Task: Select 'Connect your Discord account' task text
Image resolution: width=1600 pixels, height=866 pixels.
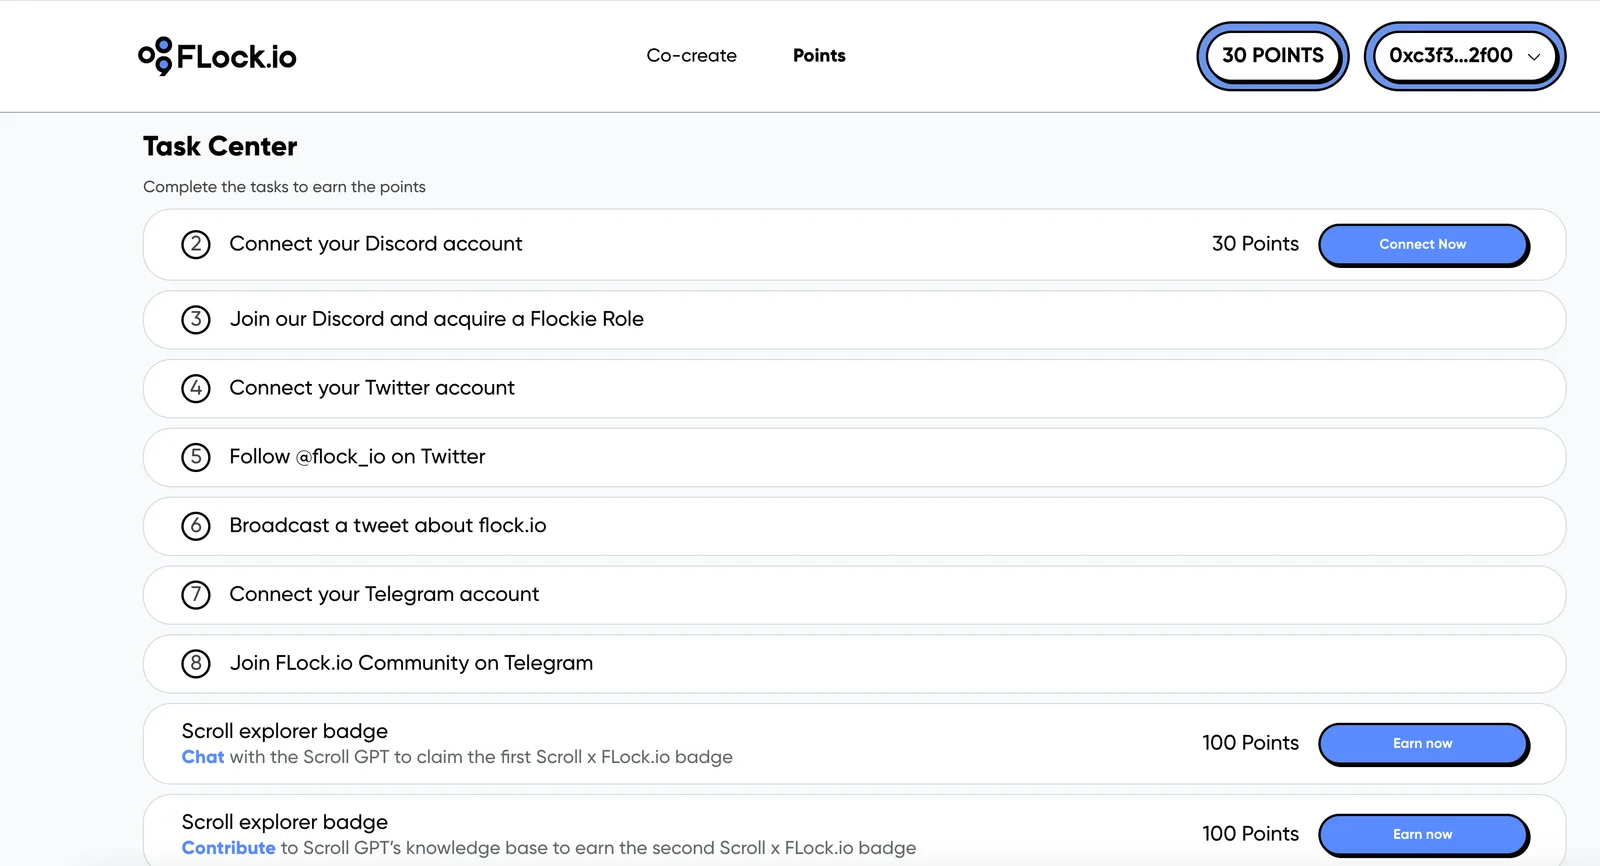Action: tap(376, 244)
